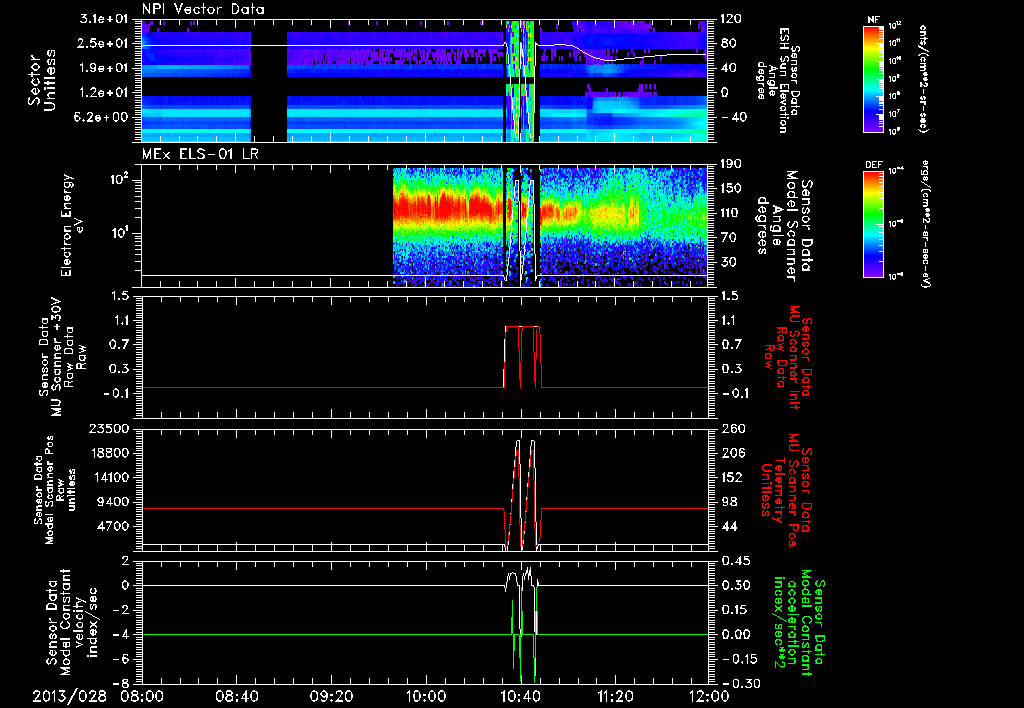1024x708 pixels.
Task: Click the 14100 scanner position tick label
Action: pyautogui.click(x=109, y=477)
